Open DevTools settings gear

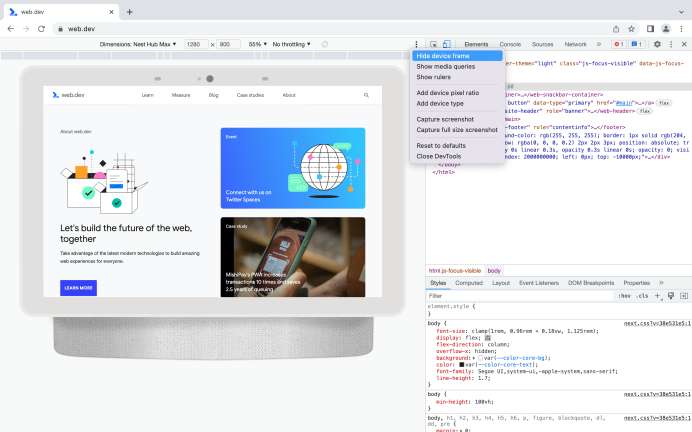pyautogui.click(x=657, y=44)
